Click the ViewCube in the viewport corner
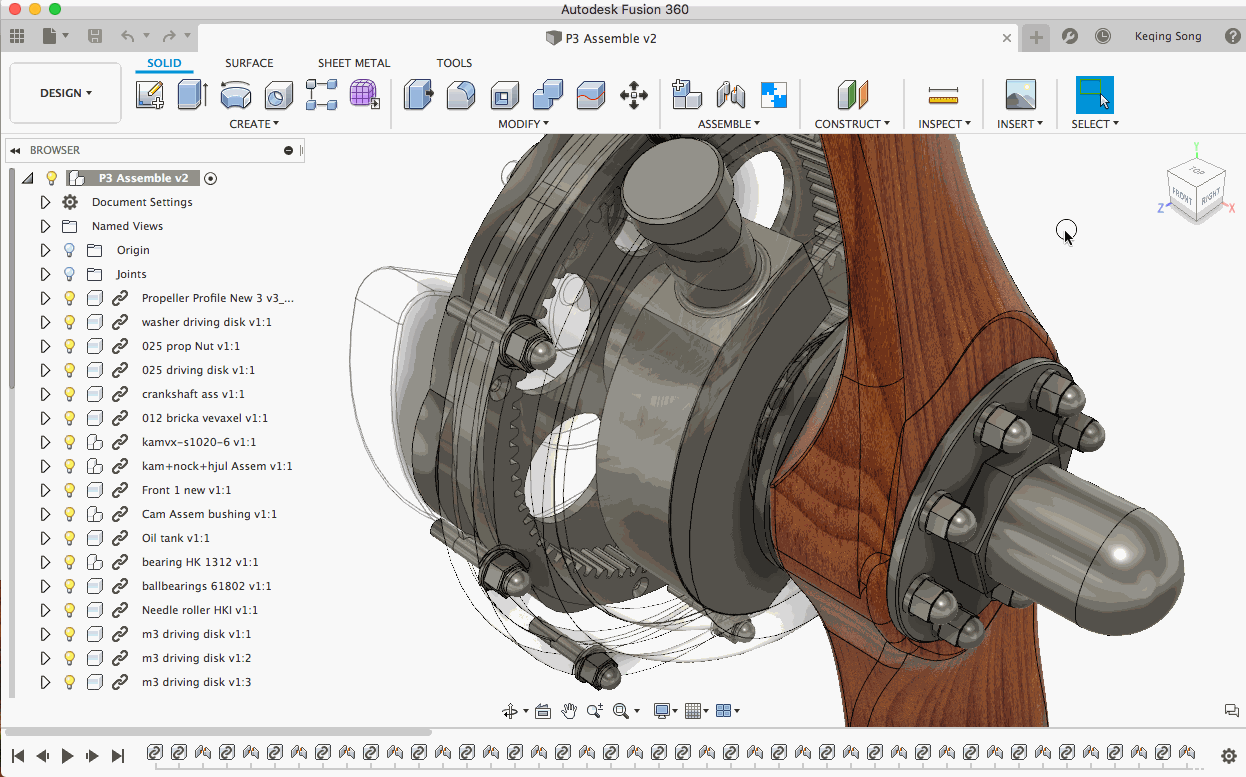 tap(1195, 190)
